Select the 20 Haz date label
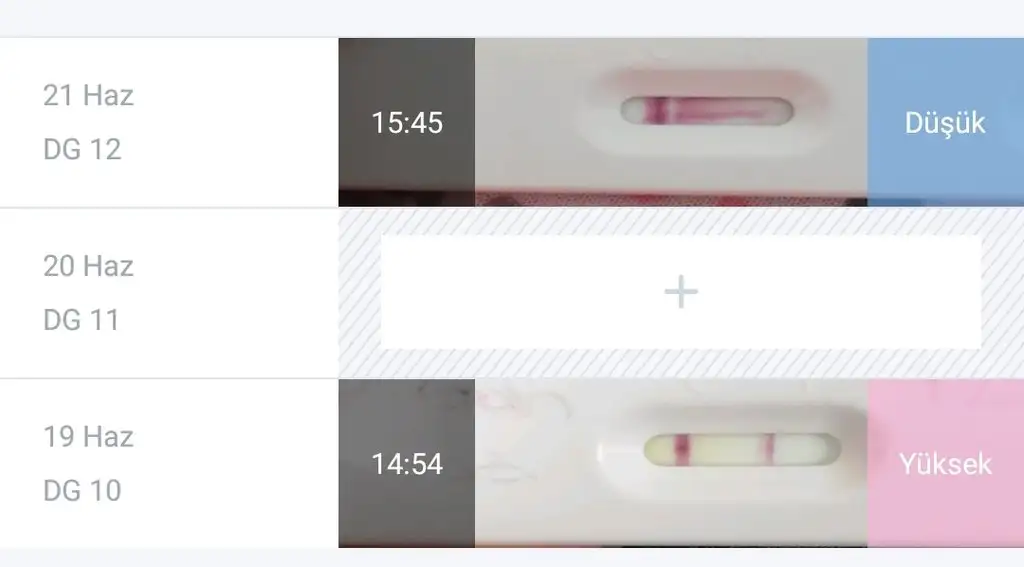The image size is (1024, 567). (89, 266)
